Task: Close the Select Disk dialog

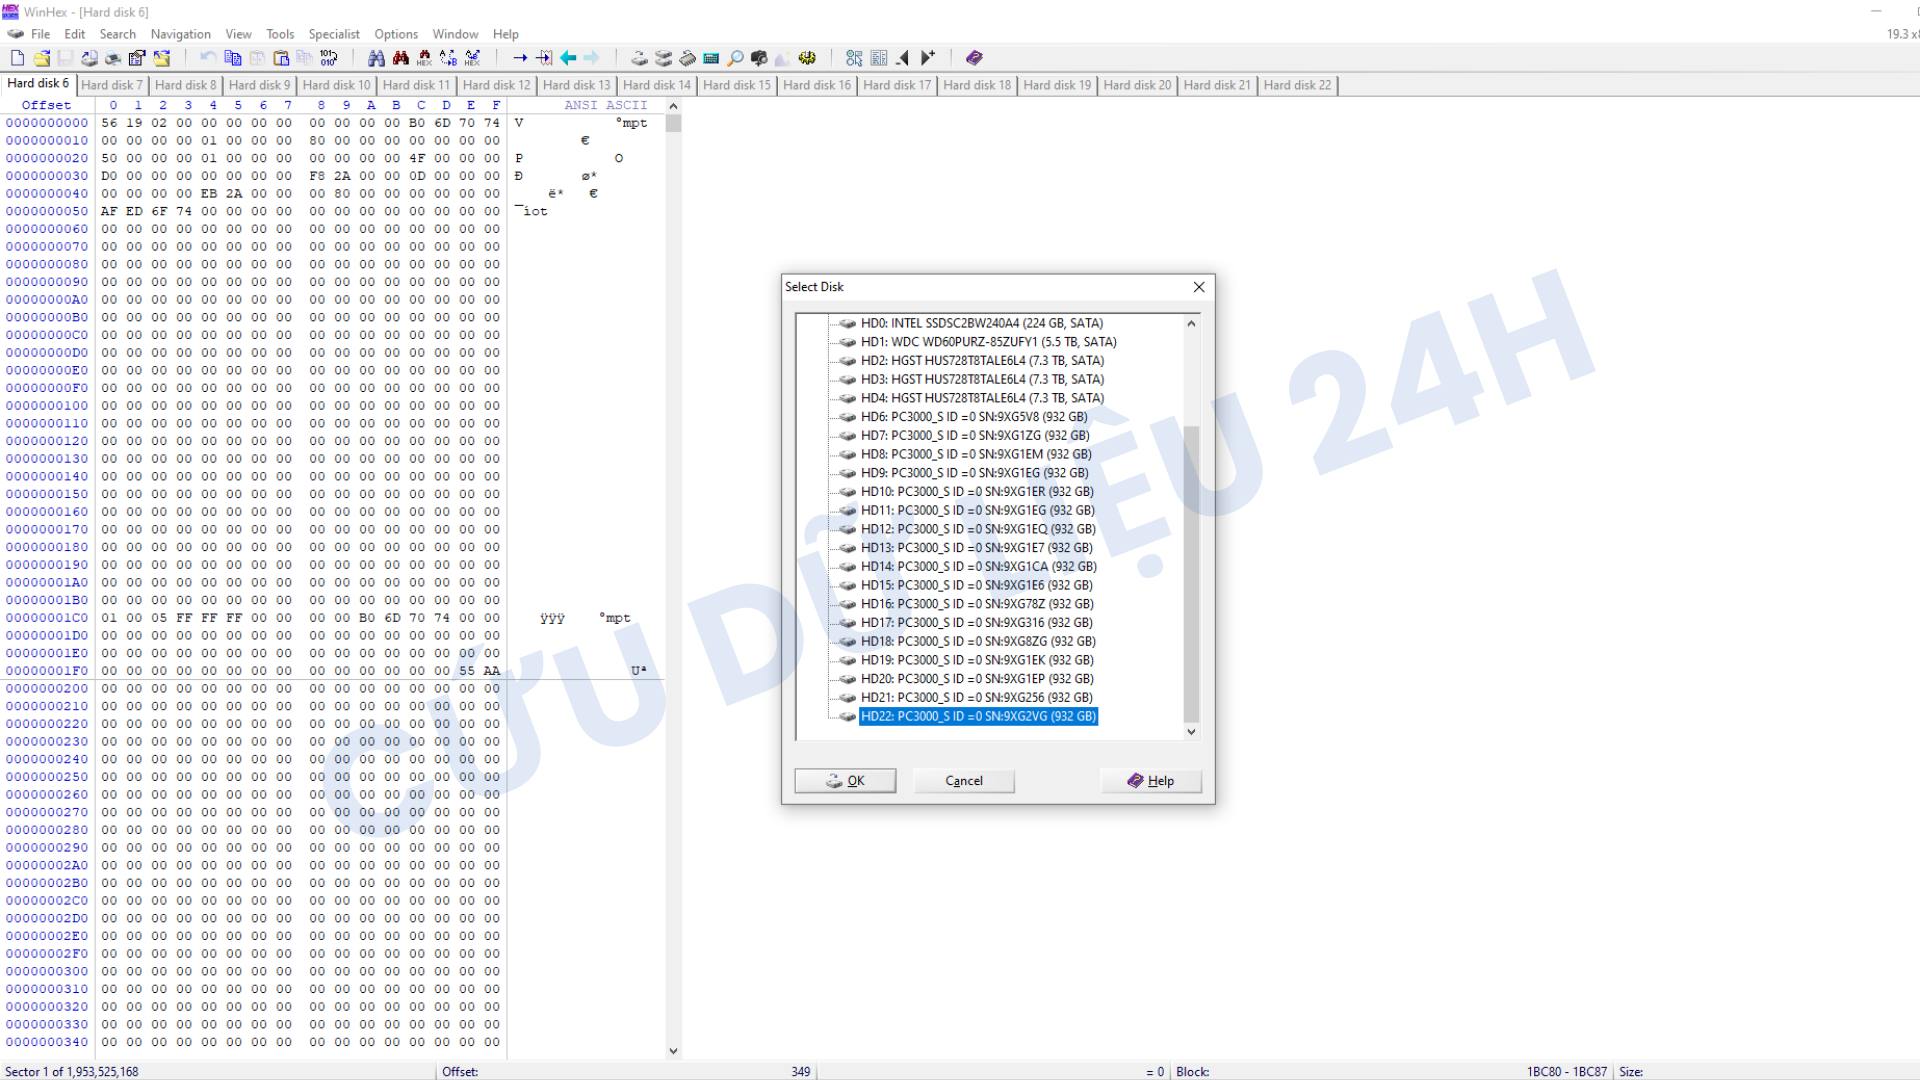Action: 1199,287
